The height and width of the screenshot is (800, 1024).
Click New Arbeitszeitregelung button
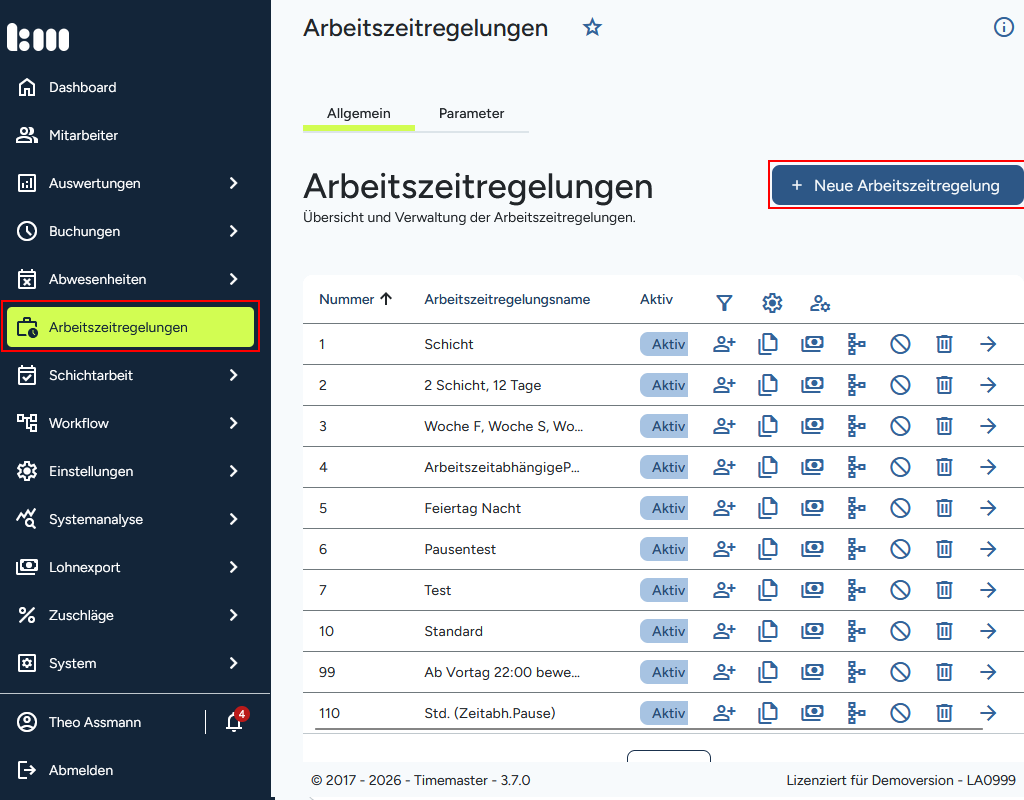(x=898, y=185)
